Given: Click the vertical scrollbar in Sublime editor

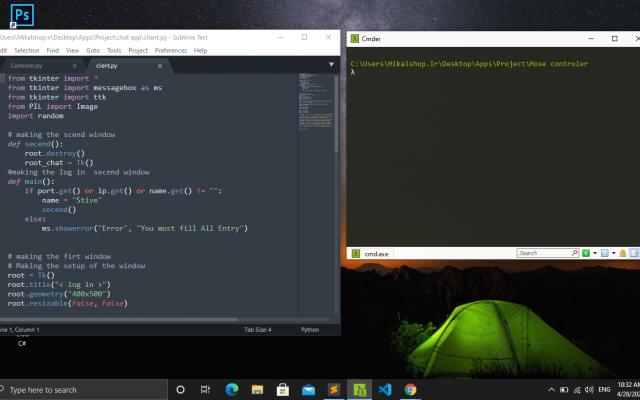Looking at the screenshot, I should pyautogui.click(x=337, y=114).
